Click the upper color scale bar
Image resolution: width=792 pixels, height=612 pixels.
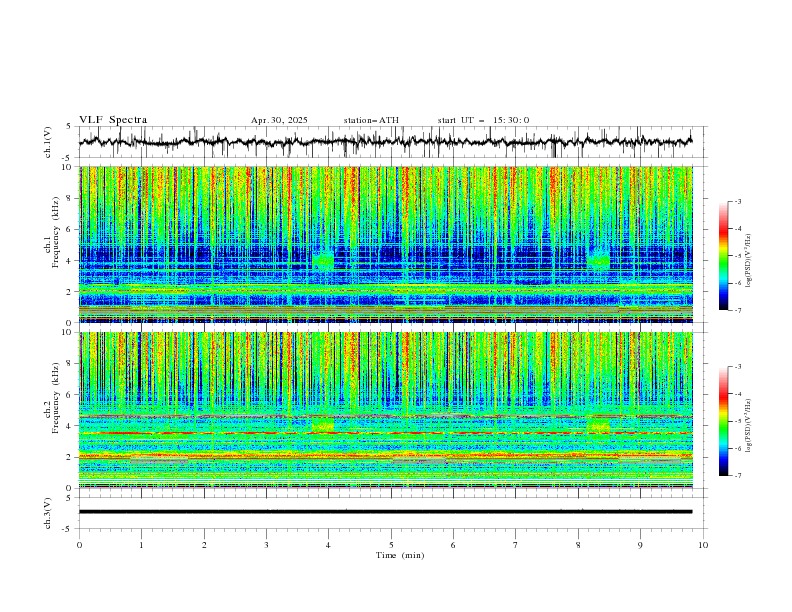723,256
